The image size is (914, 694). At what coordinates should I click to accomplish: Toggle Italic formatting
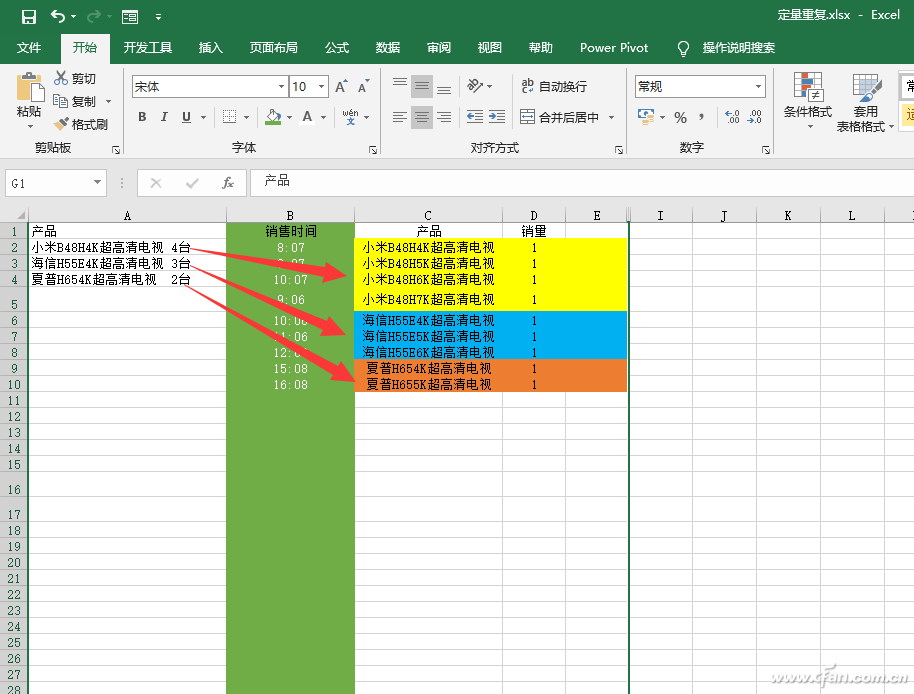pos(164,117)
